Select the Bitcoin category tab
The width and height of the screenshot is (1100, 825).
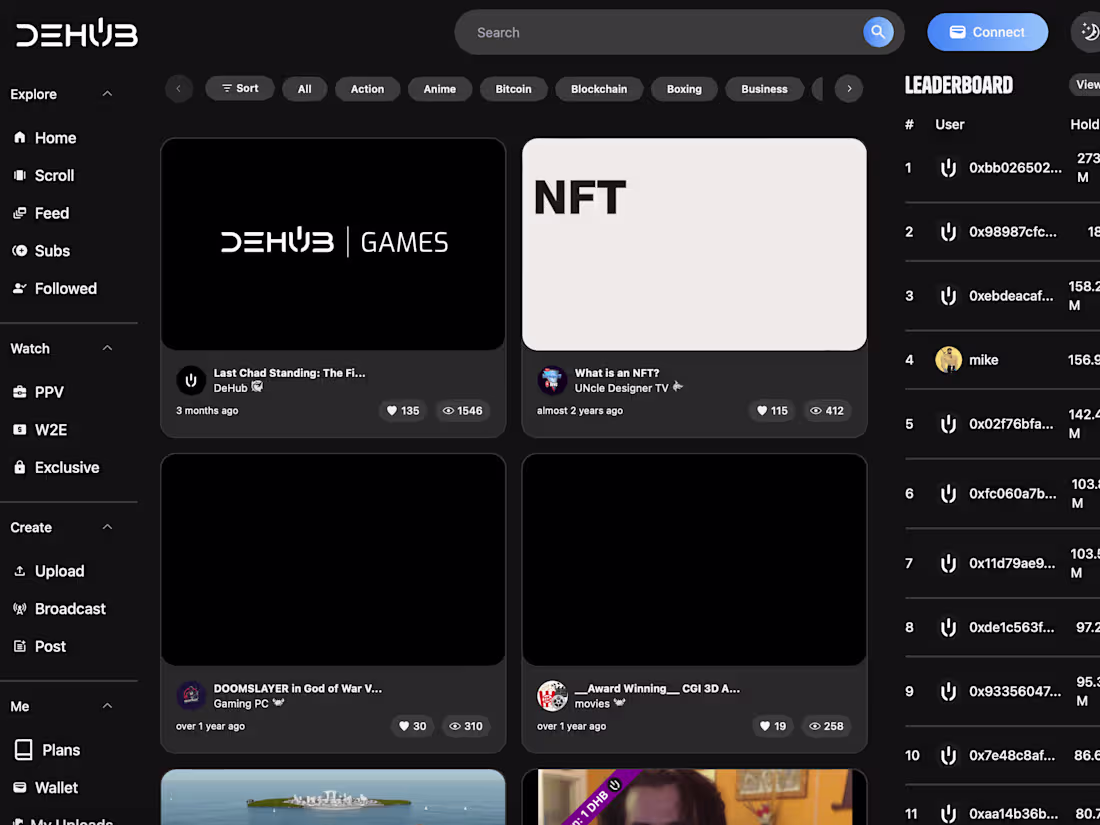[x=513, y=89]
